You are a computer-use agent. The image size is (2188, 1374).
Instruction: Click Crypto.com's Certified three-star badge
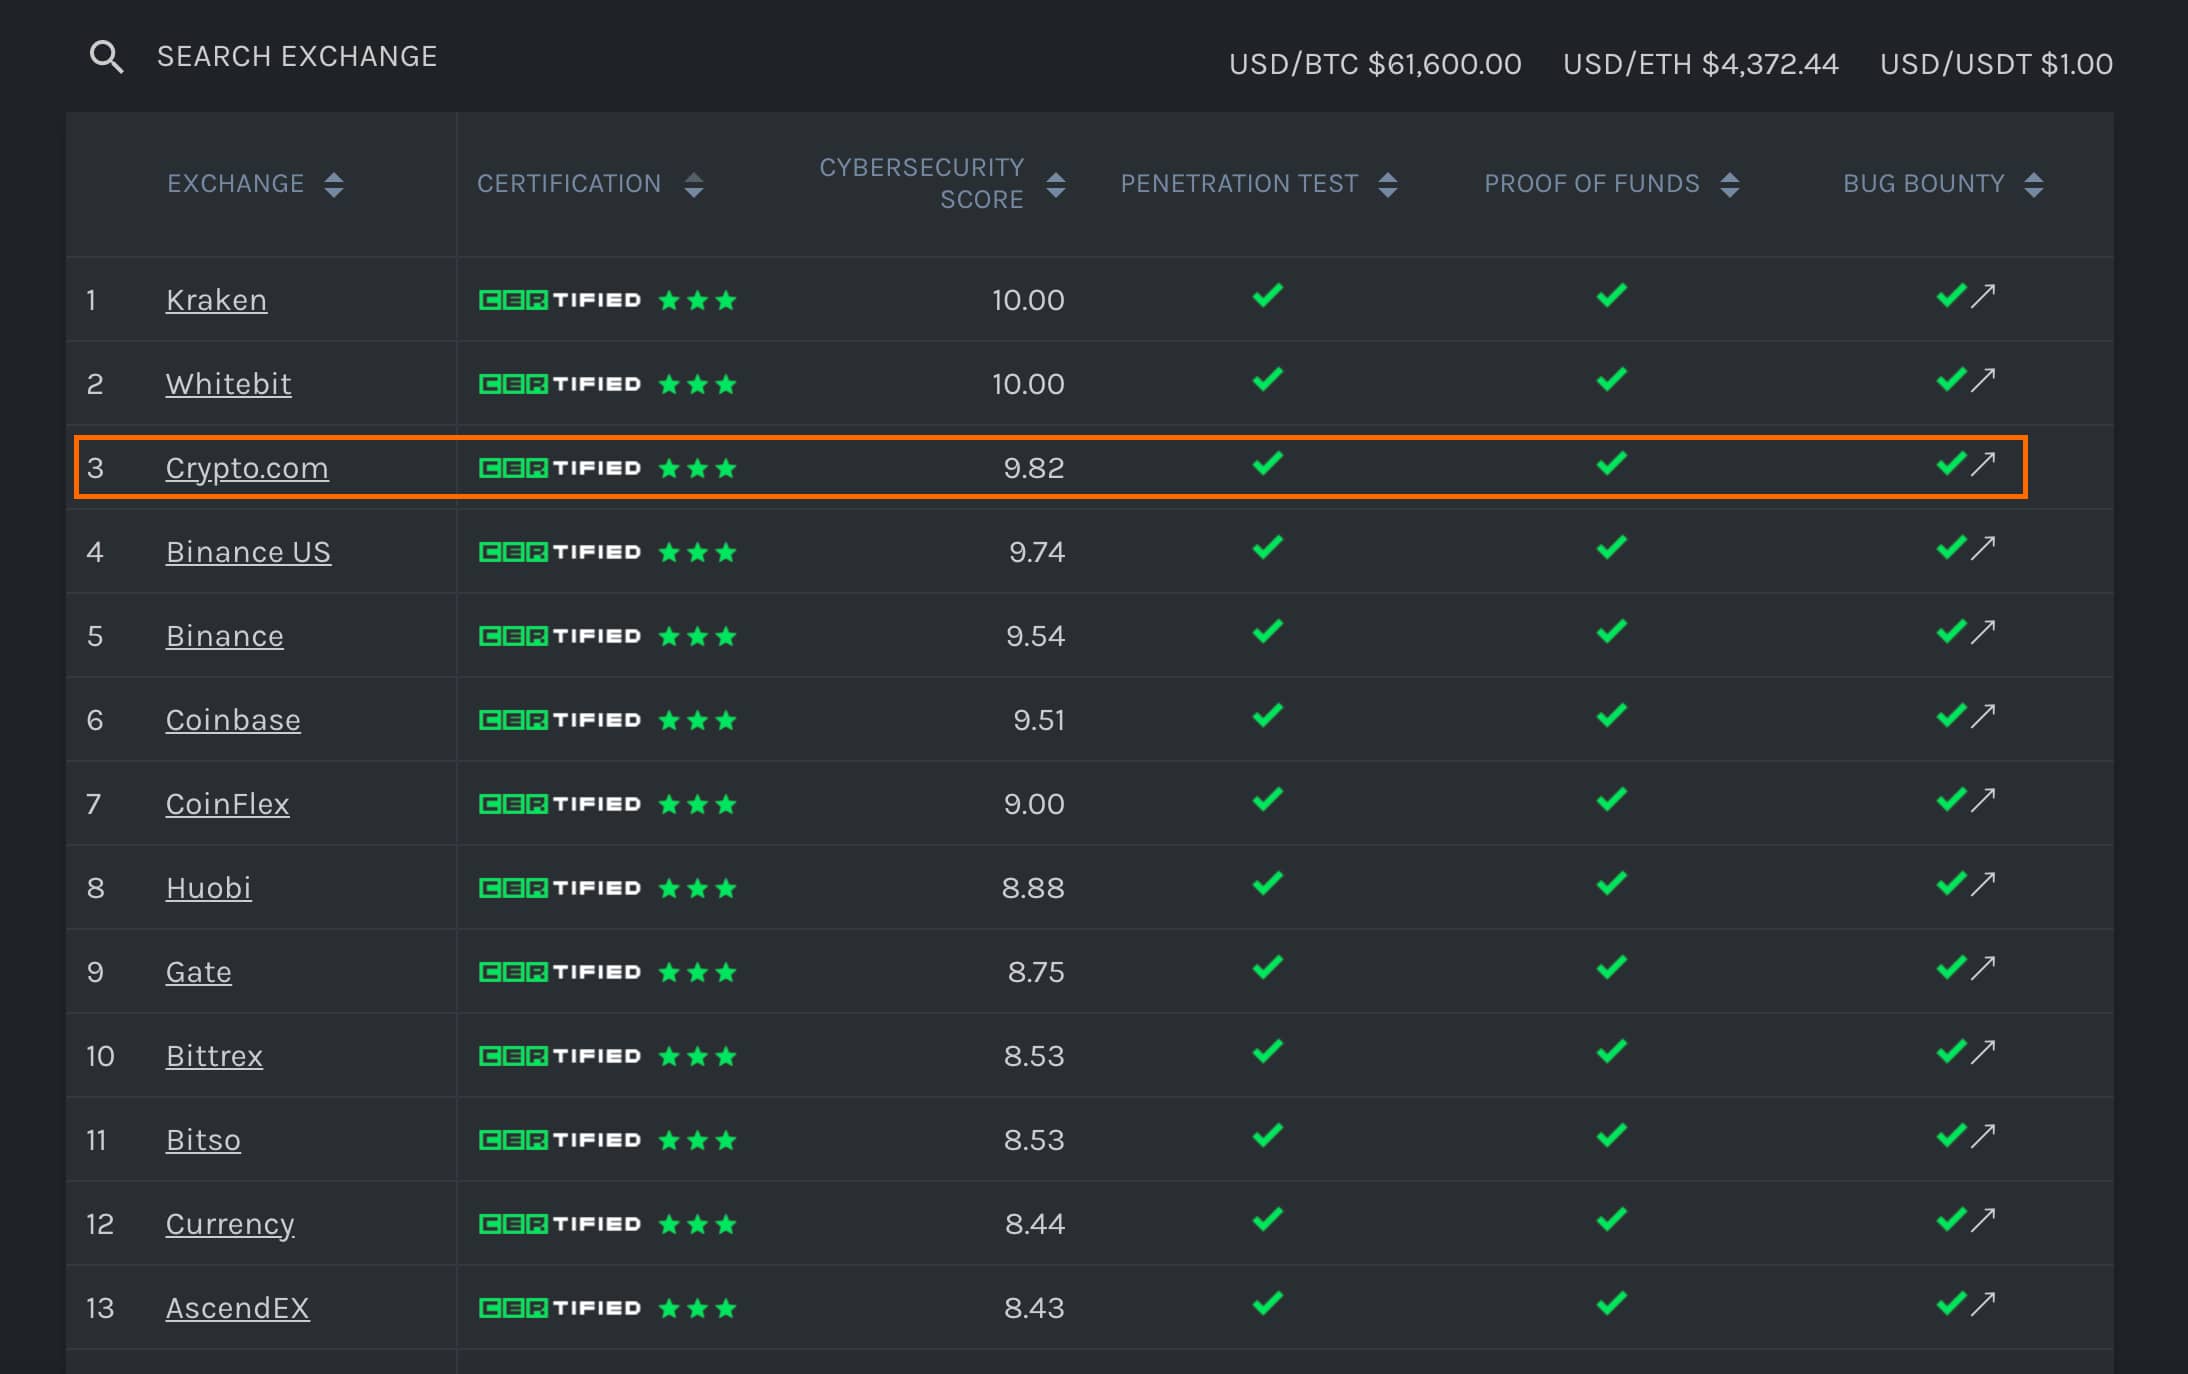pos(608,468)
